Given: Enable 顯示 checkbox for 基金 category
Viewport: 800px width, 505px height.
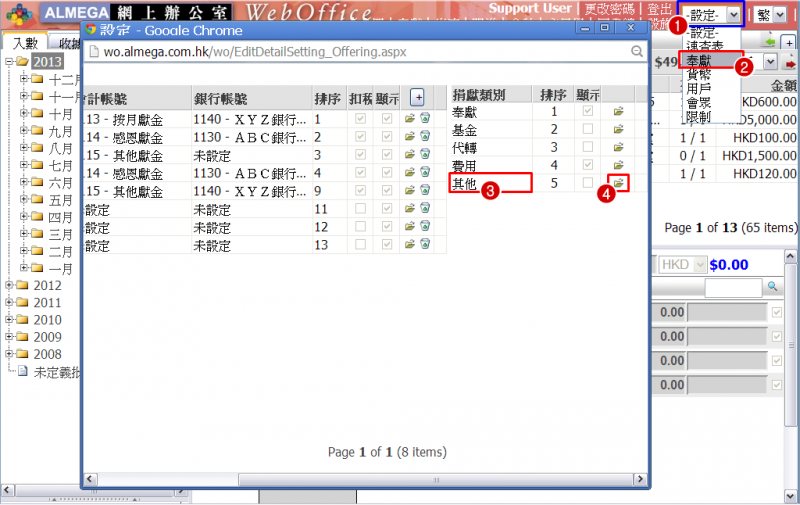Looking at the screenshot, I should click(x=588, y=129).
